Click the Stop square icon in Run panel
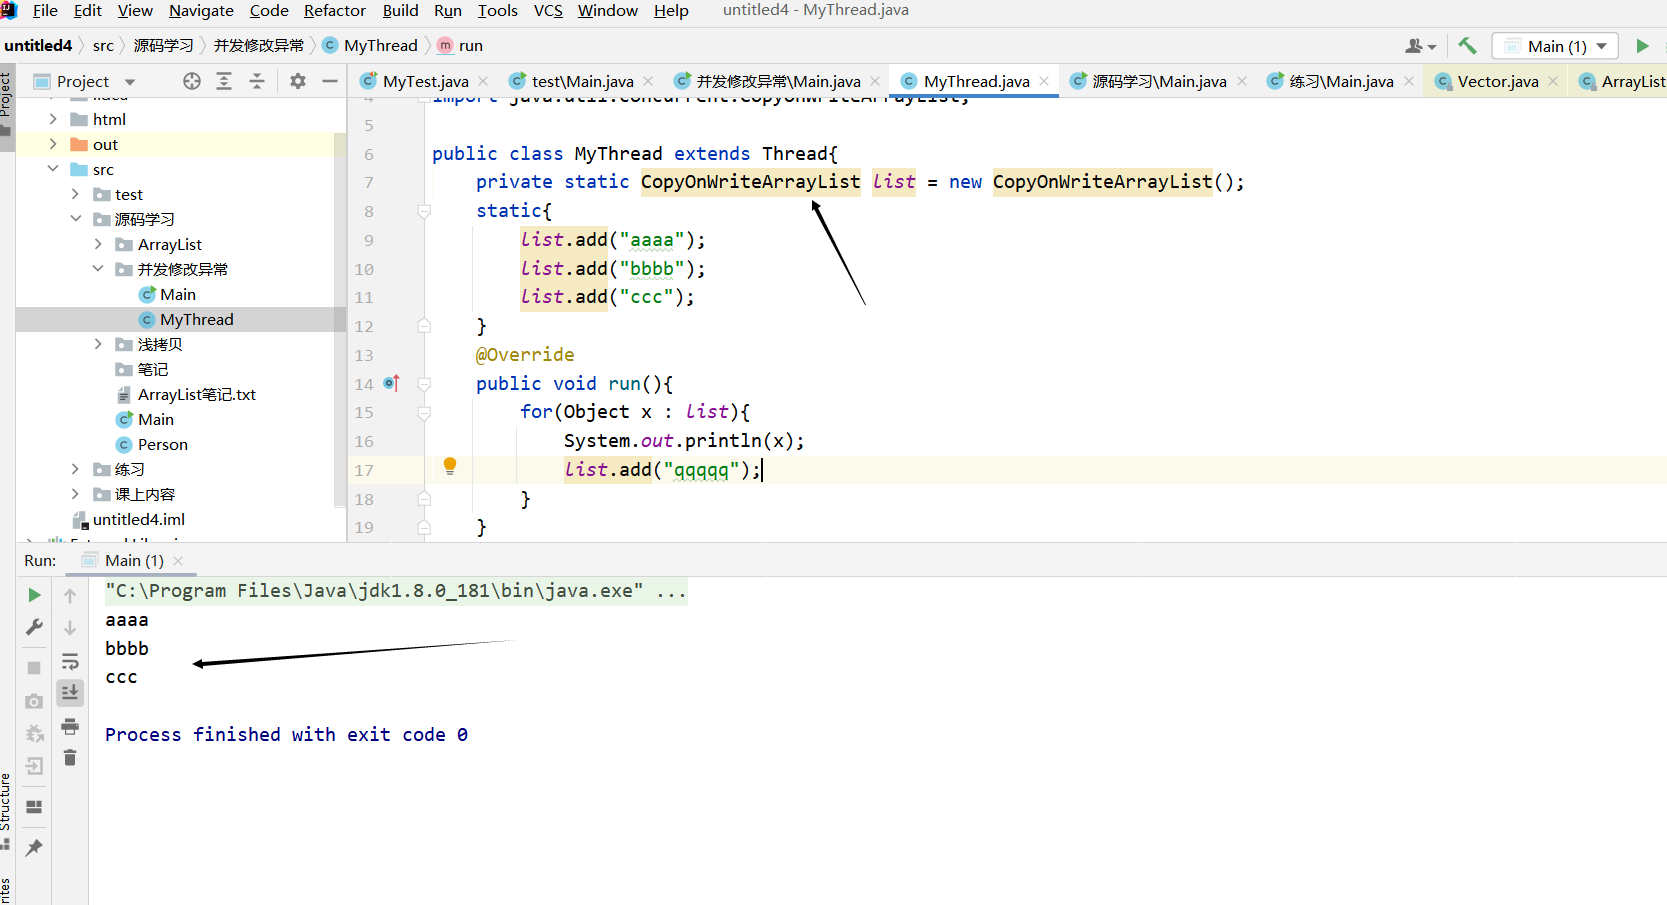This screenshot has width=1667, height=905. click(34, 667)
